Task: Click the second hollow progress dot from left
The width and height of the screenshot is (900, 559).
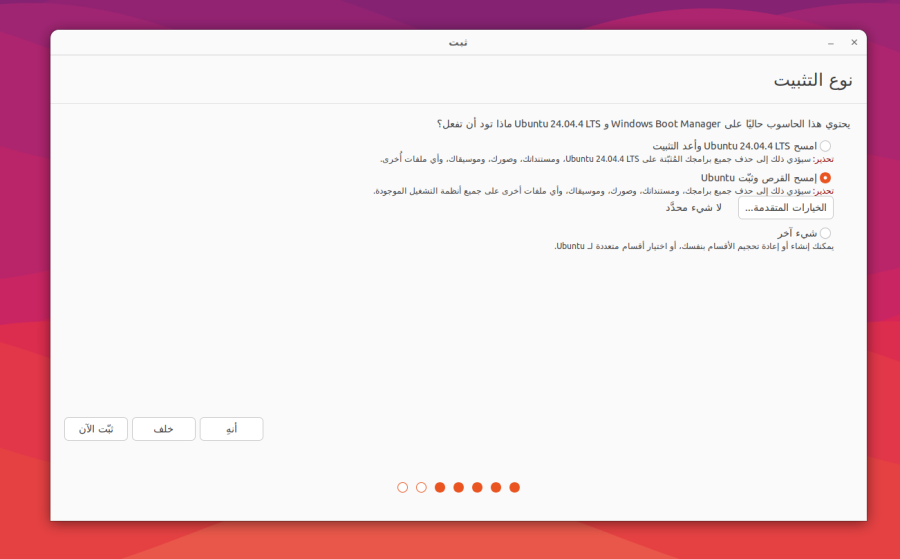Action: (421, 487)
